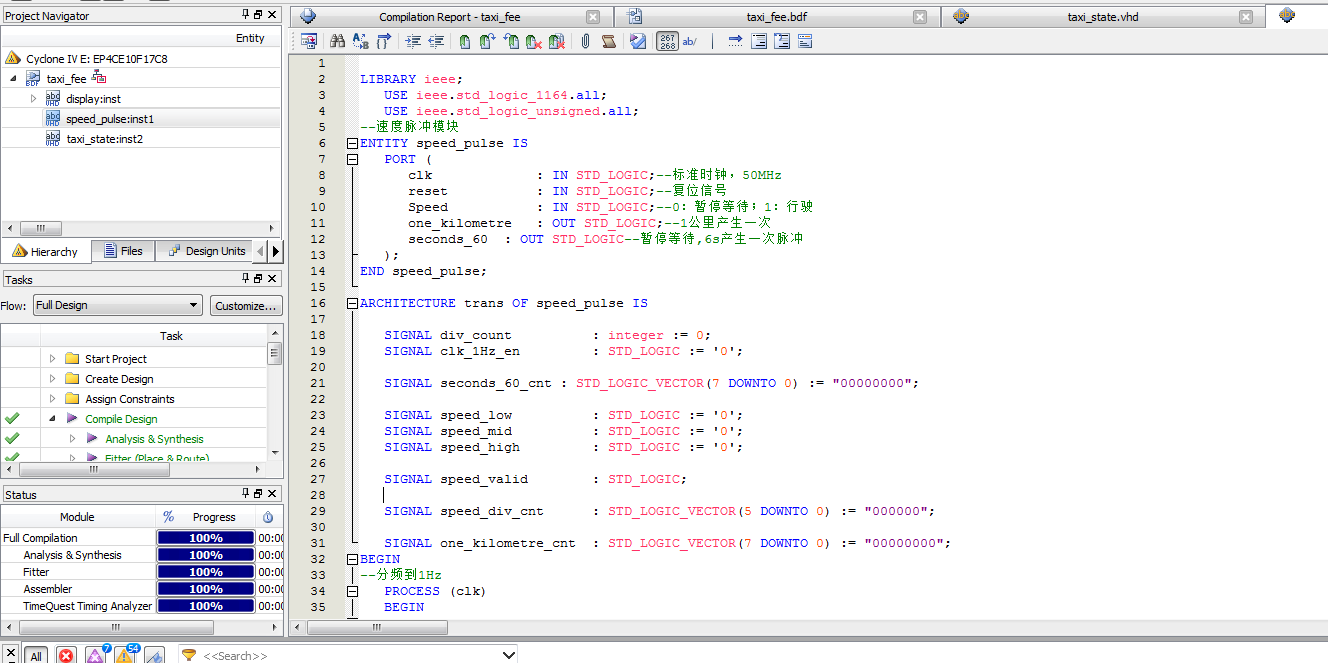Expand the display:inst hierarchy node
This screenshot has width=1328, height=663.
click(33, 99)
